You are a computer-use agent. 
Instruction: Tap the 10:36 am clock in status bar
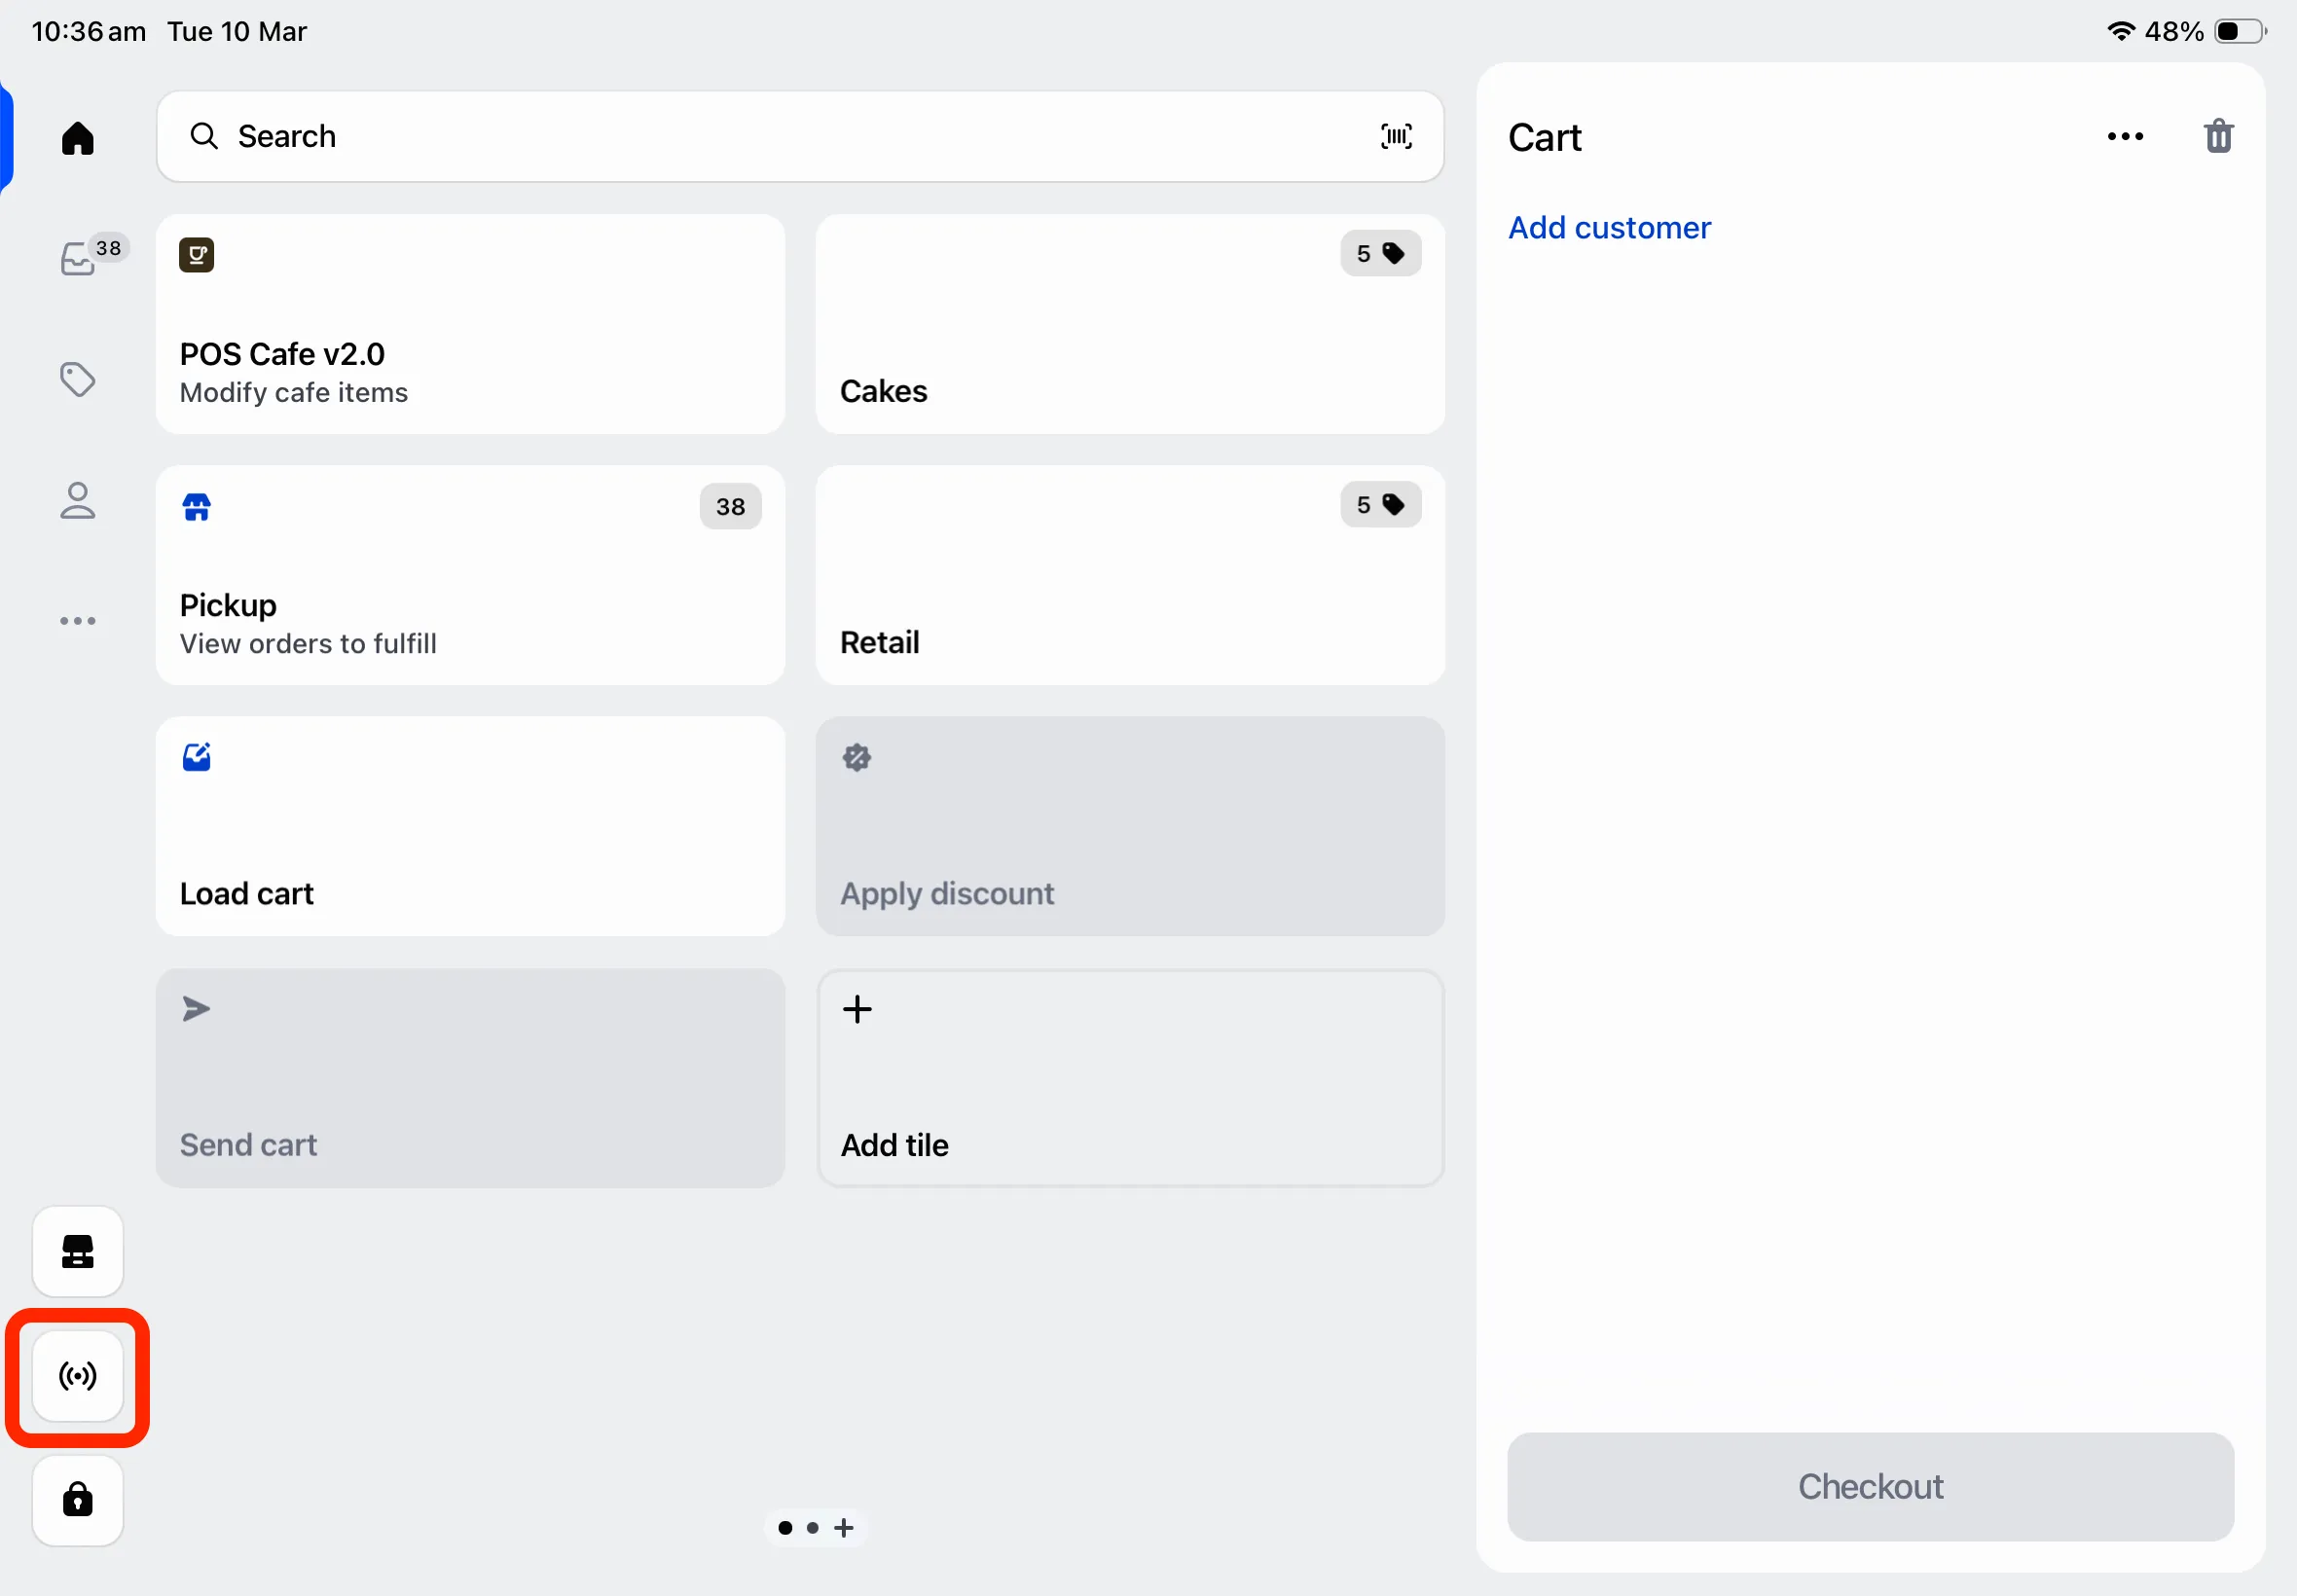[x=88, y=31]
